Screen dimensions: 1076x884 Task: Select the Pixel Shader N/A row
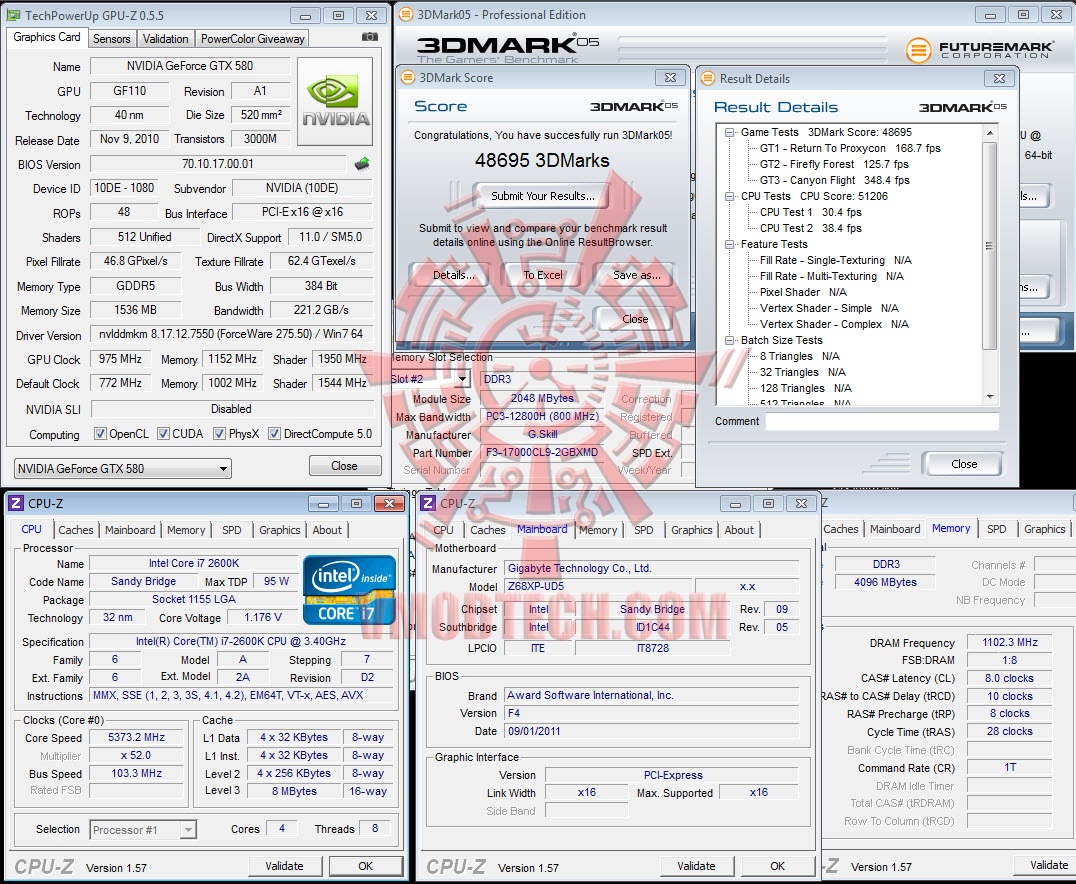pyautogui.click(x=803, y=292)
